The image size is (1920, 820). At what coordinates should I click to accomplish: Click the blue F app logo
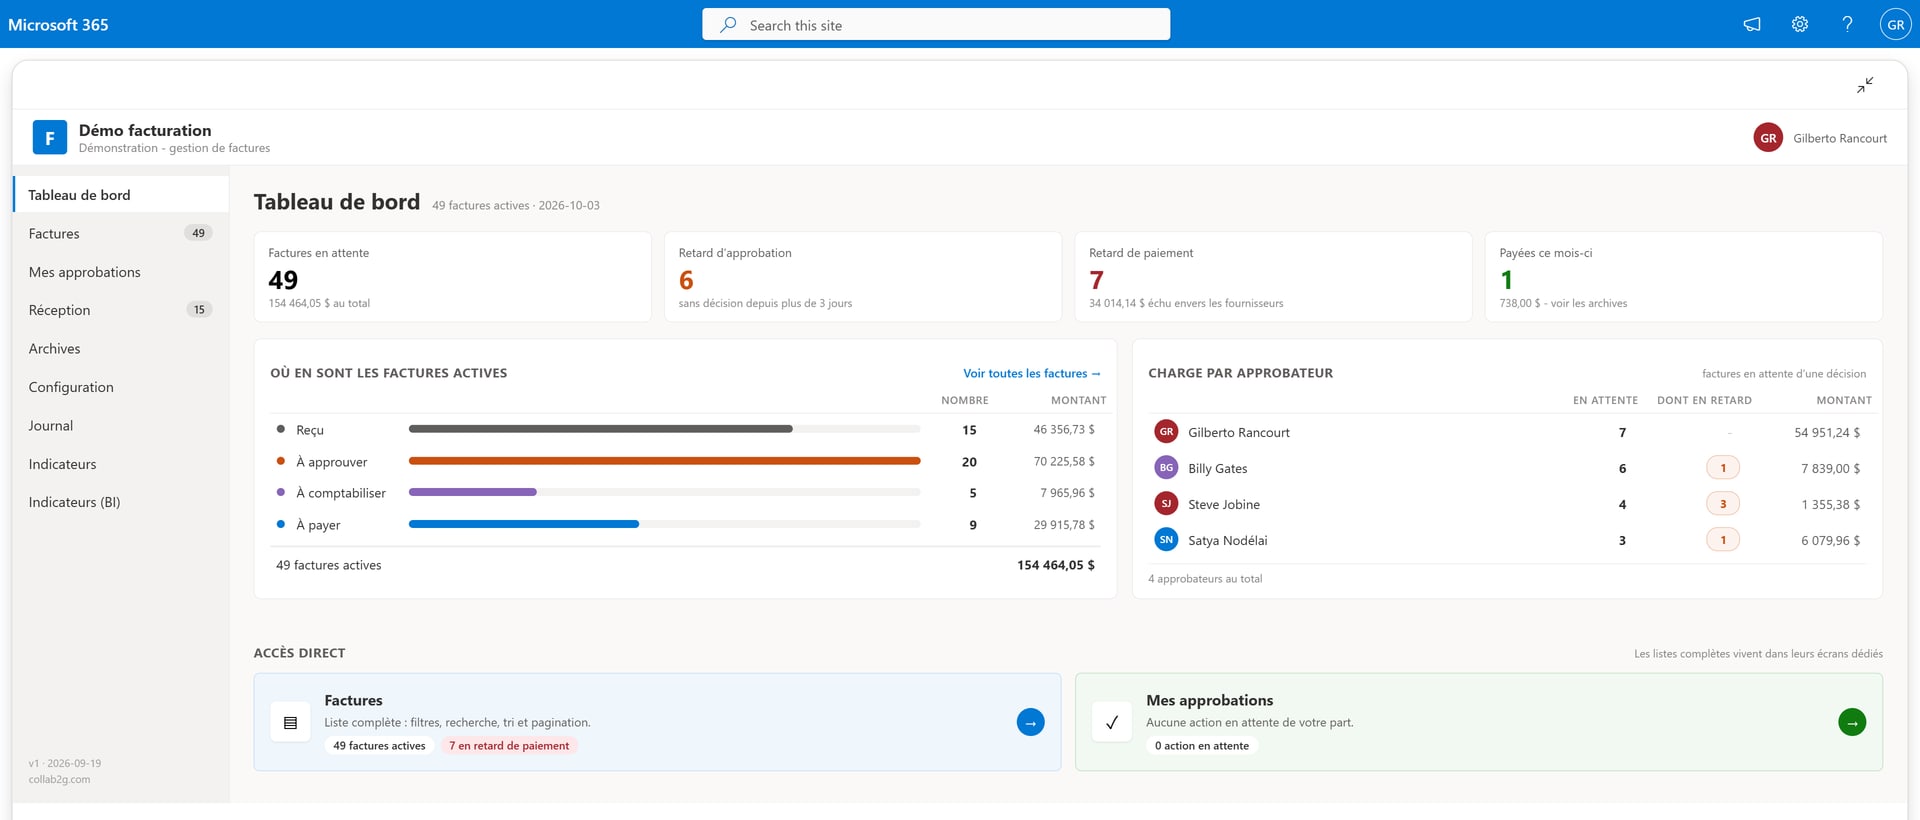50,137
